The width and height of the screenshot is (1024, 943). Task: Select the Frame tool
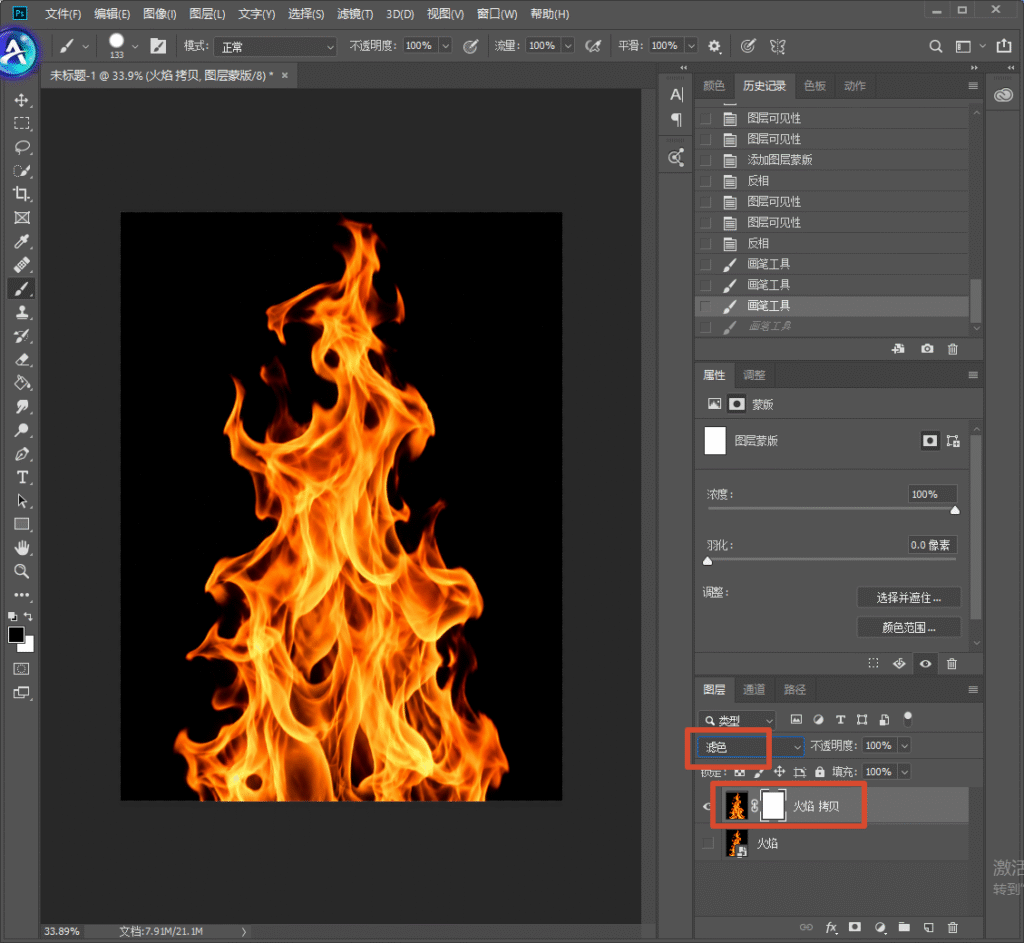22,217
